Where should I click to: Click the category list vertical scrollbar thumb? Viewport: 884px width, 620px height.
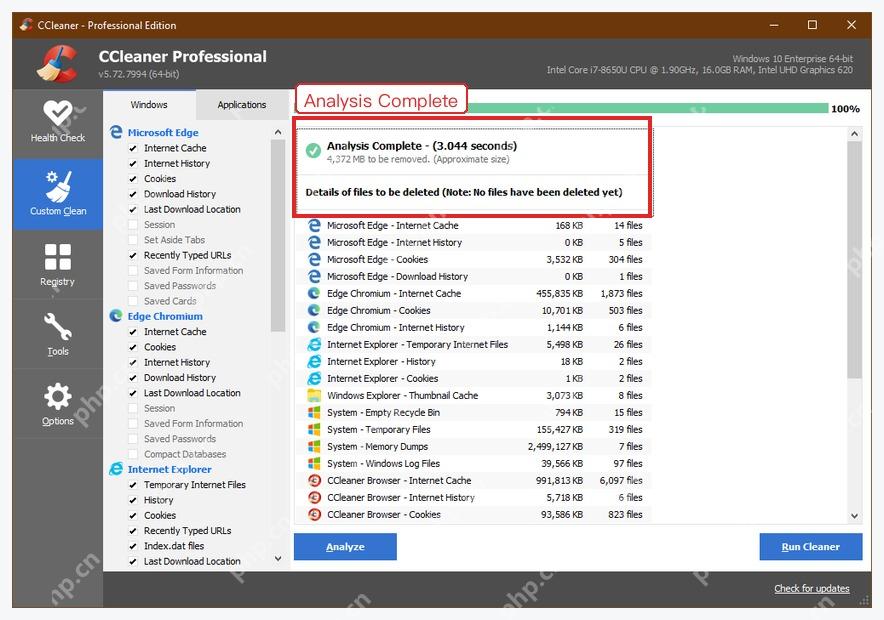278,236
